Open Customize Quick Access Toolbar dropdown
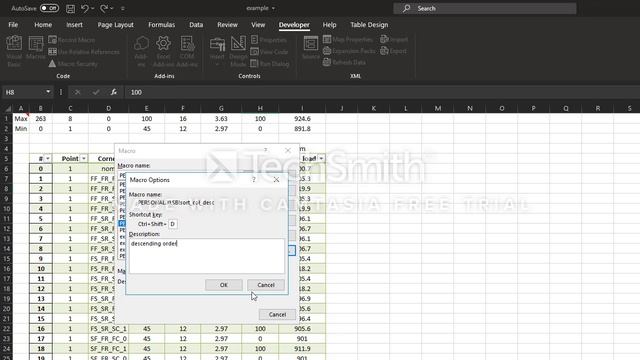This screenshot has height=360, width=640. (x=123, y=8)
